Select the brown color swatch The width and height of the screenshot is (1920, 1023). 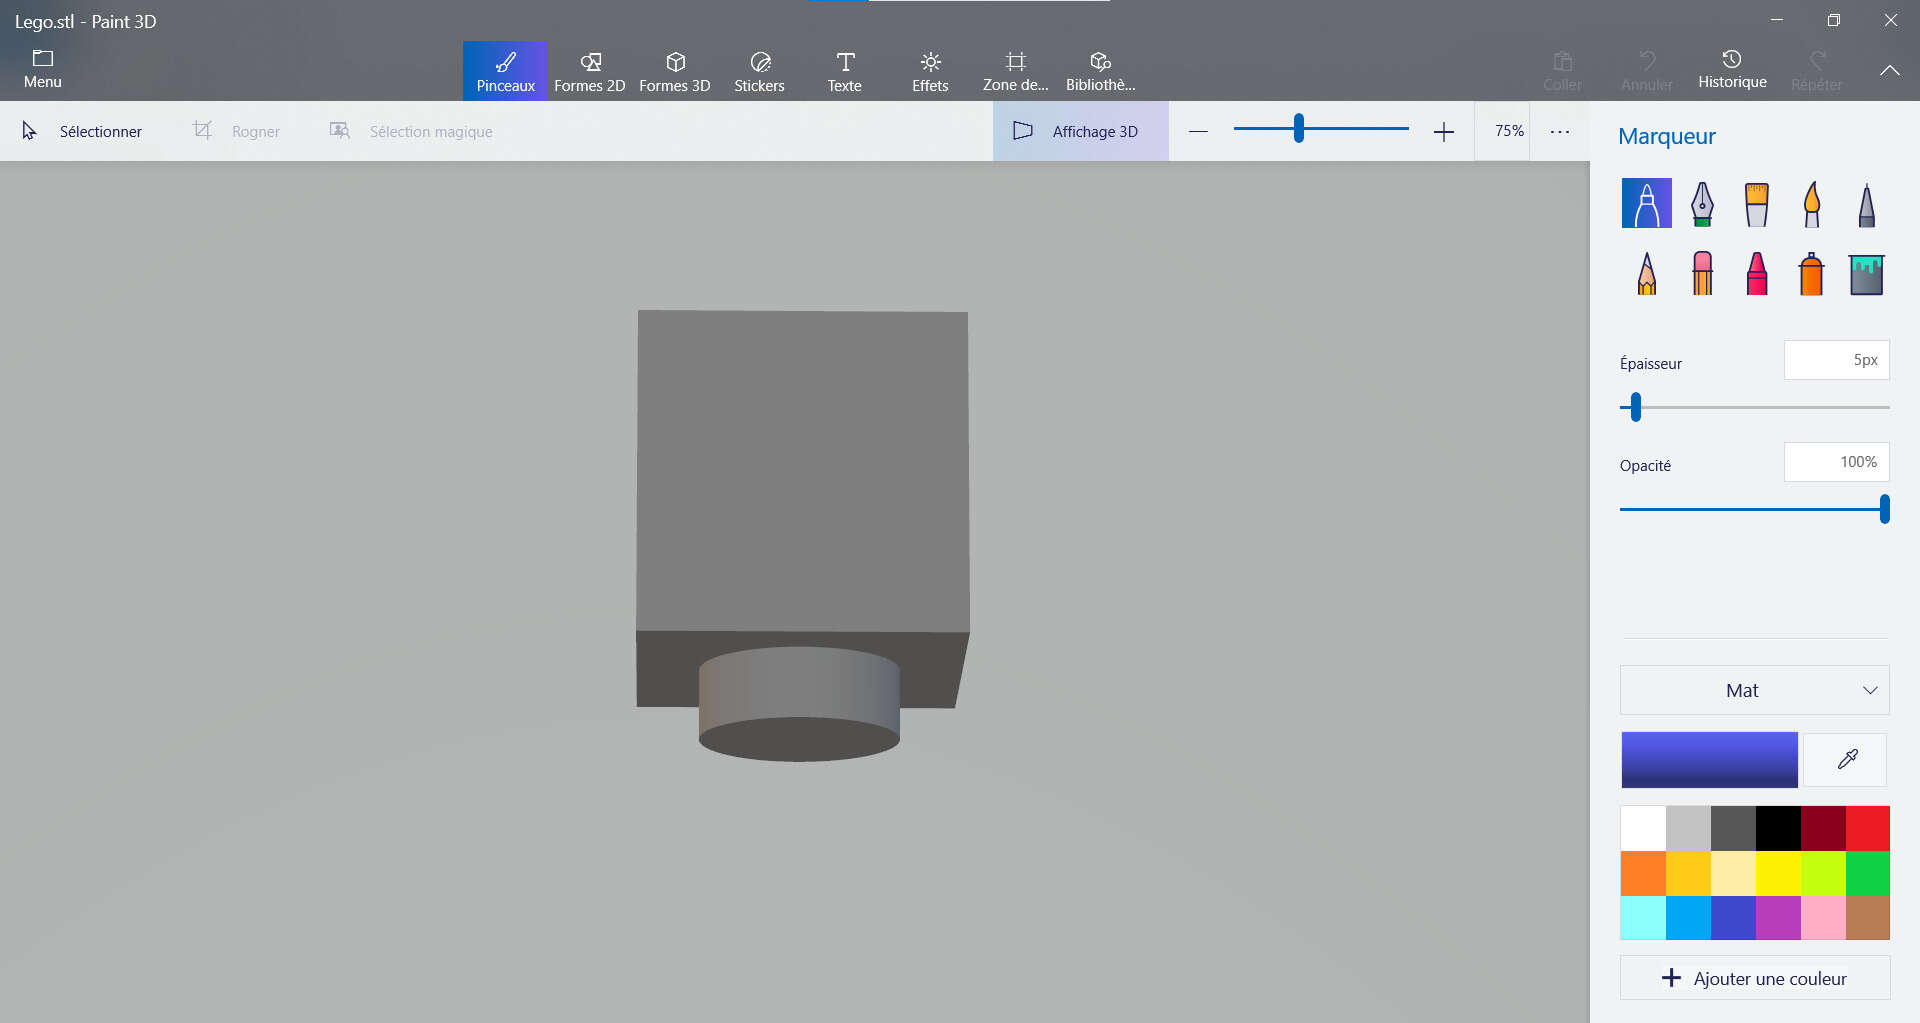pos(1868,918)
